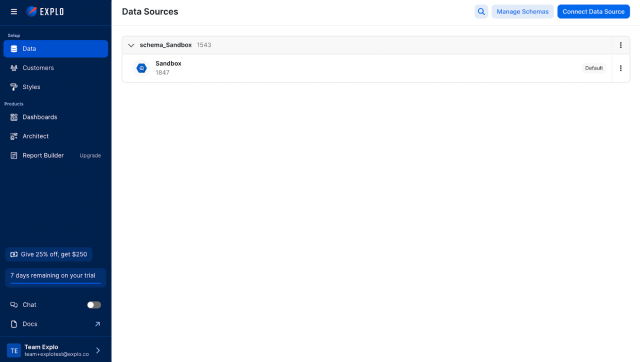Click the Upgrade label beside Report Builder

coord(90,155)
